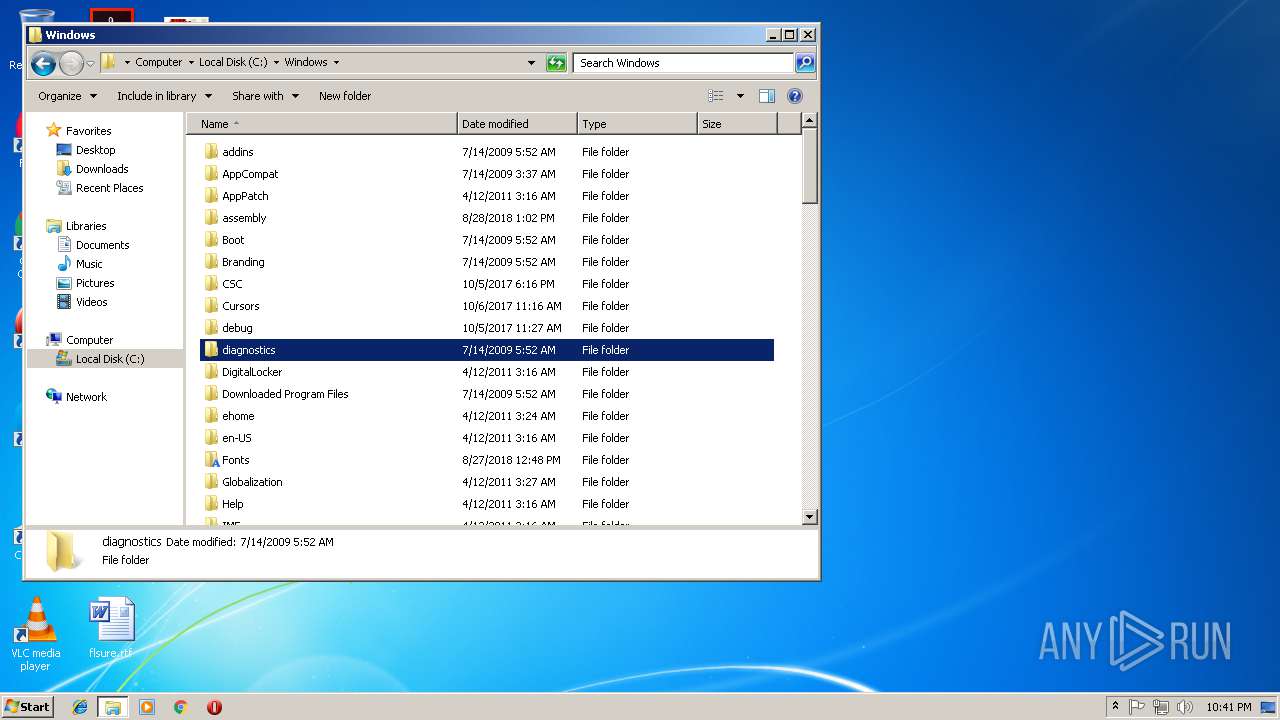The height and width of the screenshot is (720, 1280).
Task: Select the DigitalLocker folder icon
Action: click(x=211, y=372)
